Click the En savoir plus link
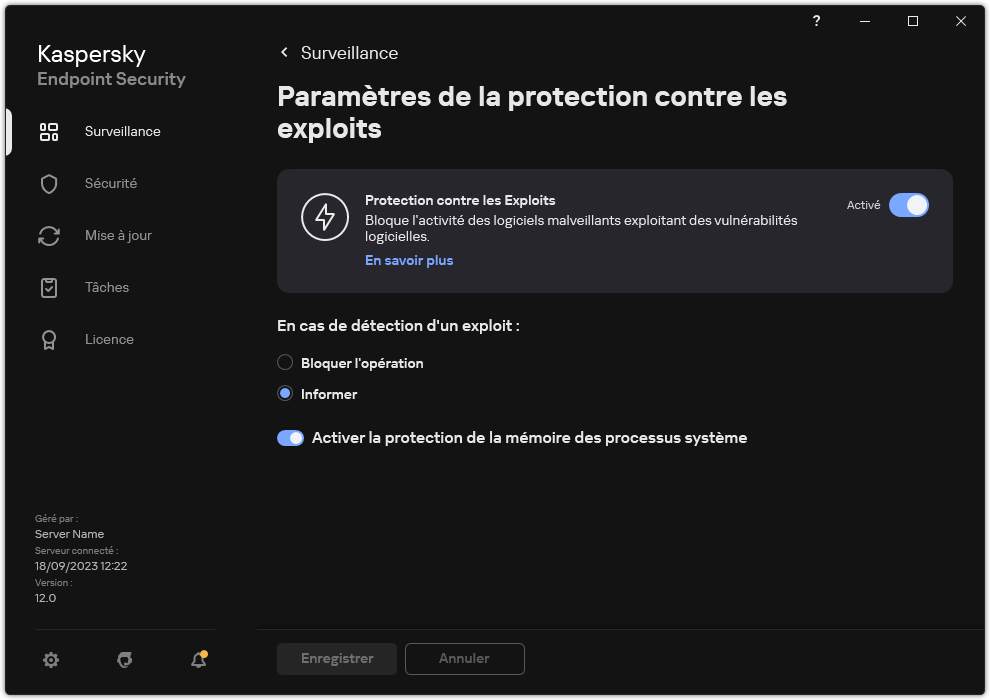The width and height of the screenshot is (990, 700). tap(408, 260)
